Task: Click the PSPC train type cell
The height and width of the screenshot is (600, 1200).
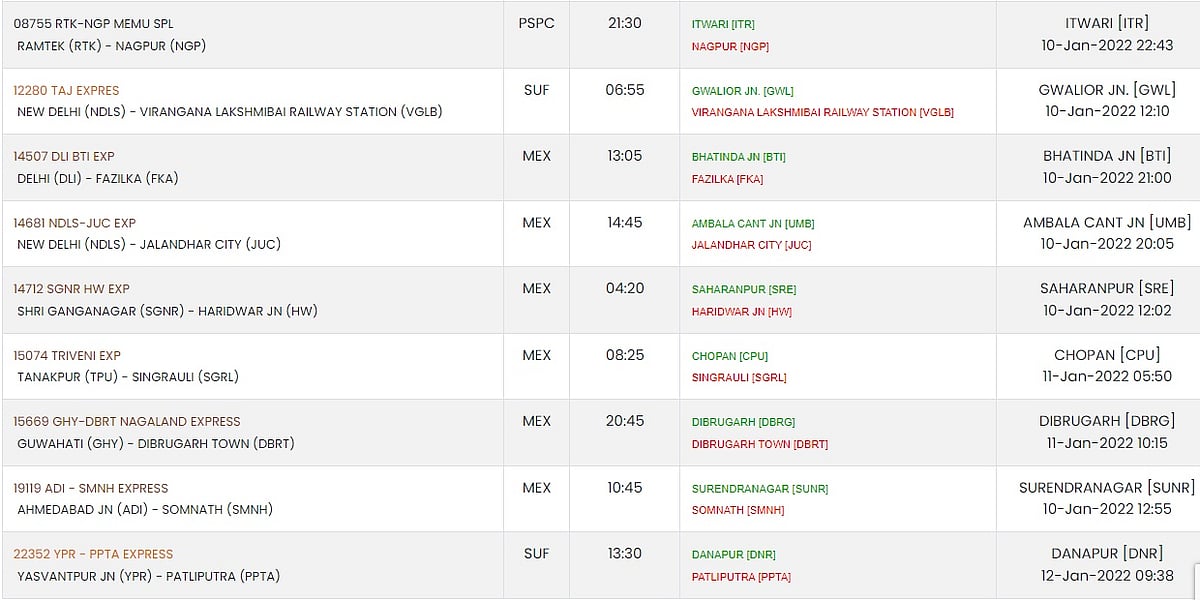Action: pos(537,23)
